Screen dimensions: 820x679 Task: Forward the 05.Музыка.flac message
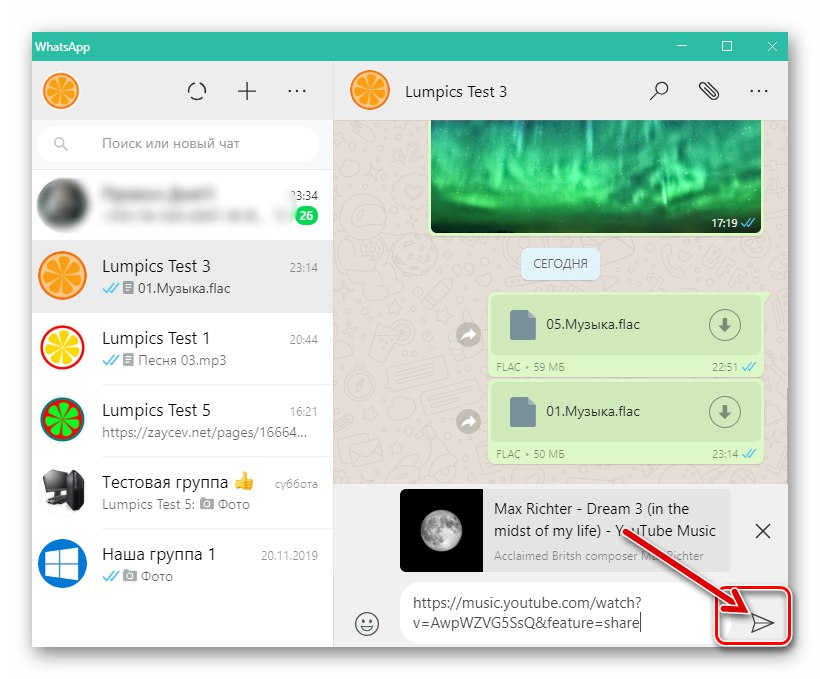(x=468, y=334)
